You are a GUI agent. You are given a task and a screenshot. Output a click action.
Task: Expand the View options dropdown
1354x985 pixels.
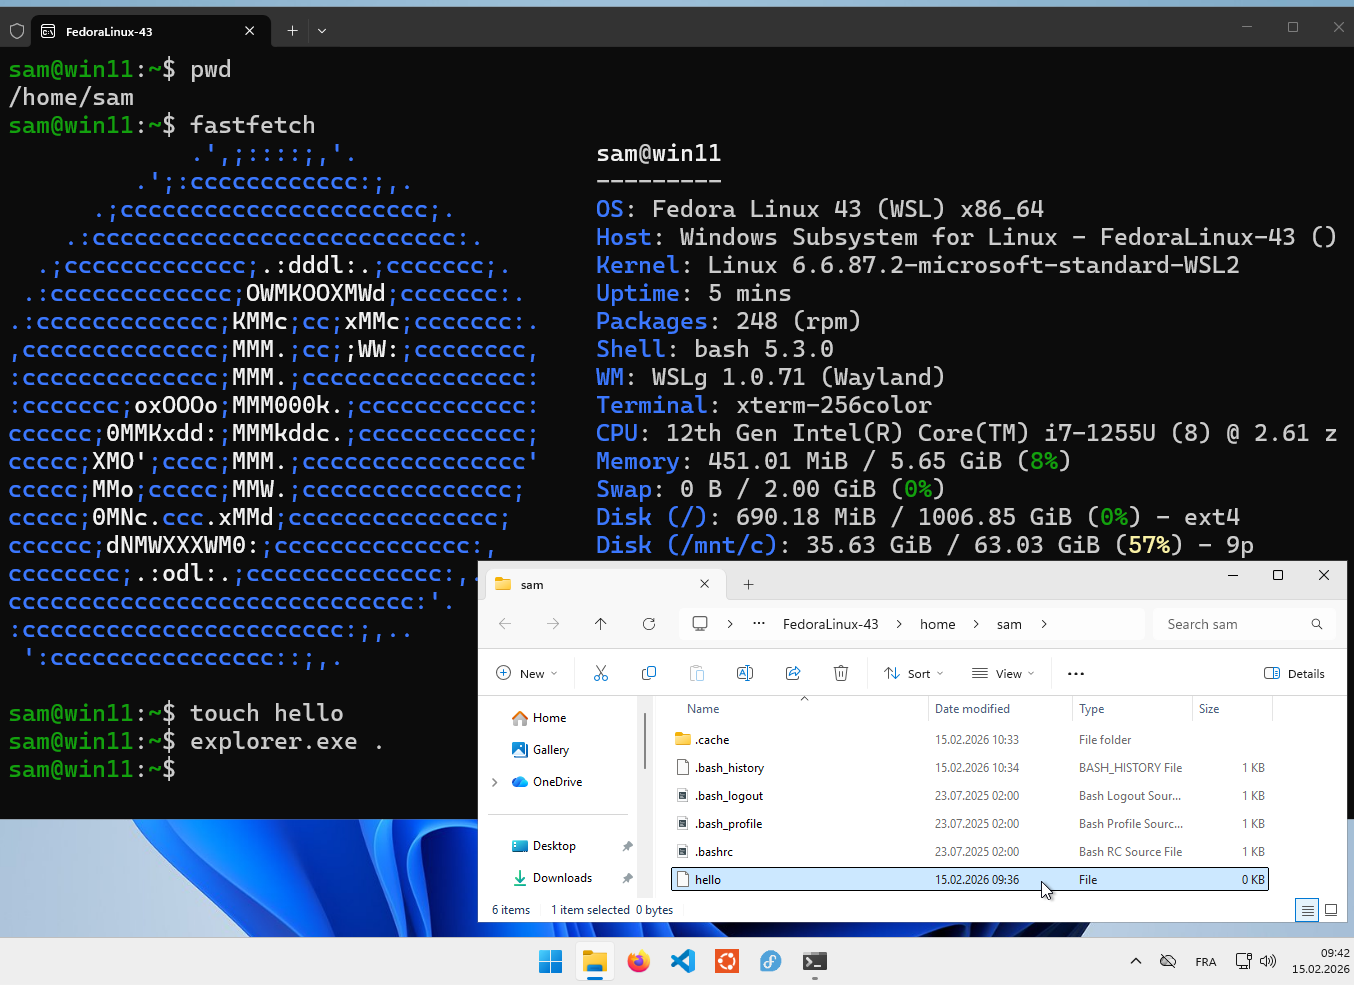point(1003,673)
